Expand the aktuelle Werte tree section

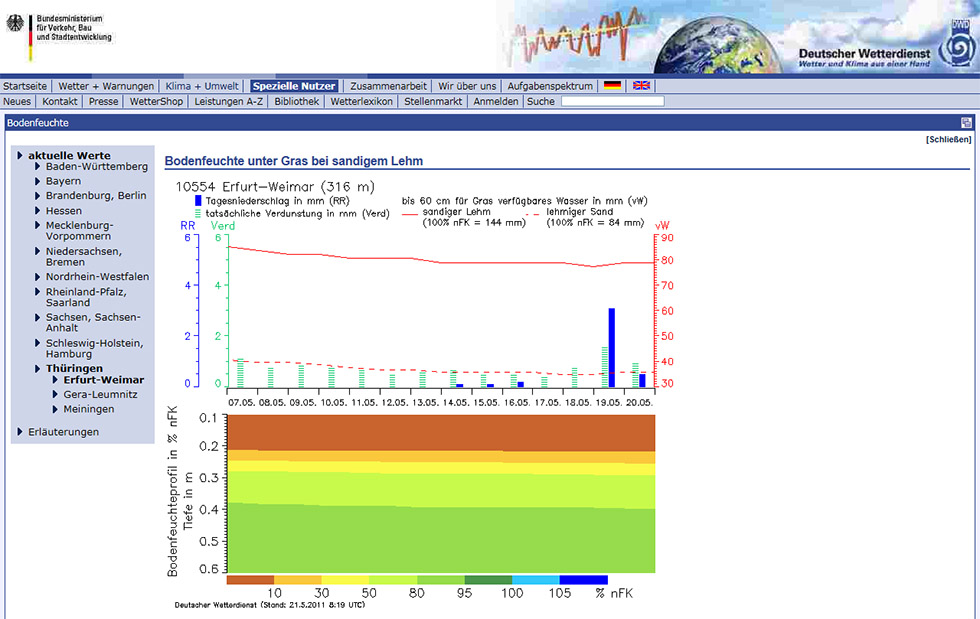tap(69, 155)
